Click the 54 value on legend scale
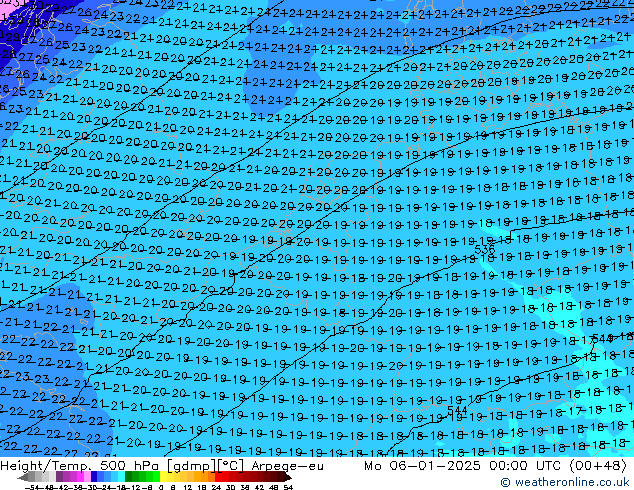Screen dimensions: 634x490 pyautogui.click(x=288, y=487)
